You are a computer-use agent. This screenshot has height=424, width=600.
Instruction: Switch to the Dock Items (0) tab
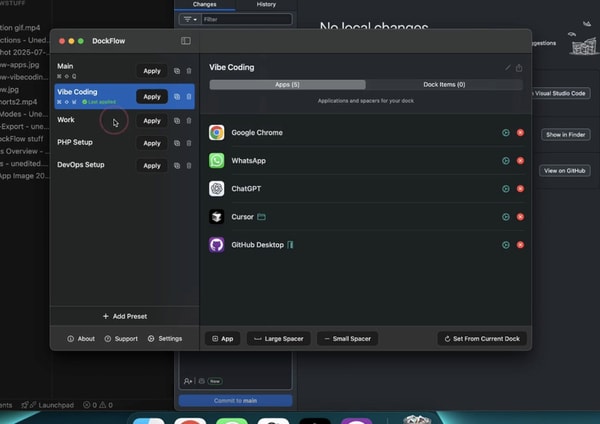[x=444, y=85]
